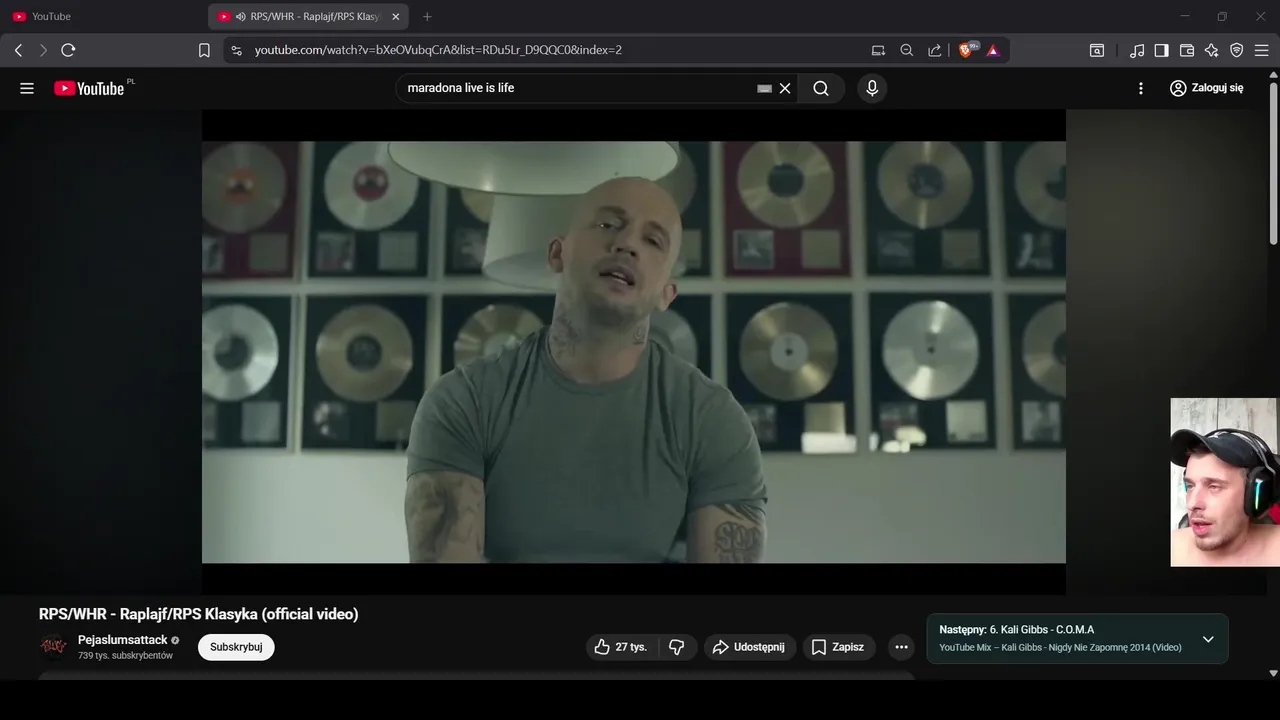Viewport: 1280px width, 720px height.
Task: Click Udostępnij share button
Action: (x=750, y=647)
